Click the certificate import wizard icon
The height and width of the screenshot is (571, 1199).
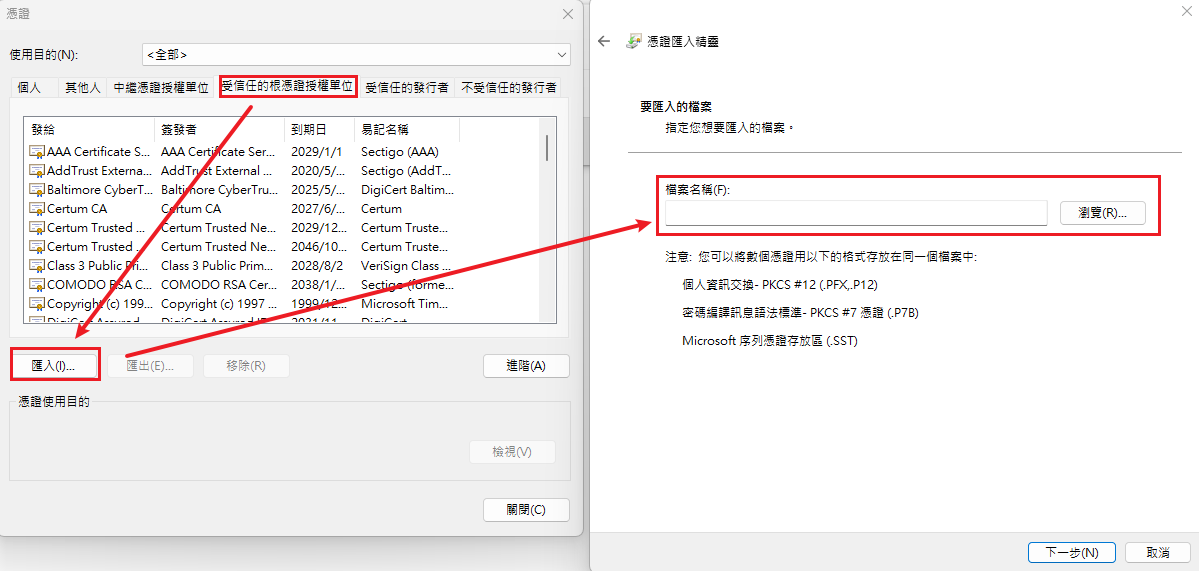pos(633,41)
